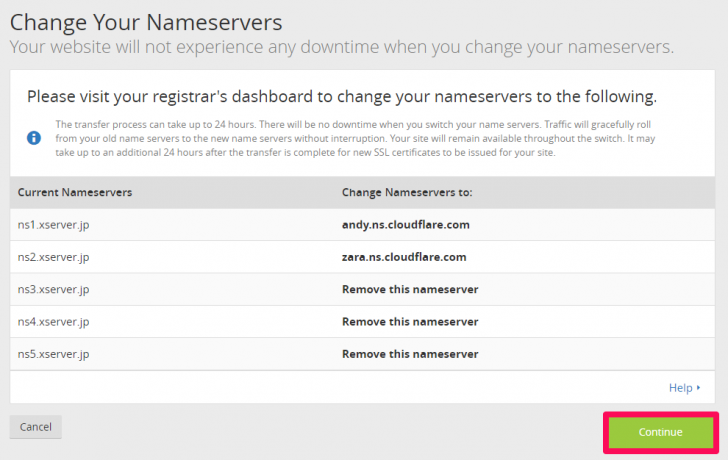Image resolution: width=728 pixels, height=460 pixels.
Task: Click zara.ns.cloudflare.com nameserver value
Action: point(404,257)
